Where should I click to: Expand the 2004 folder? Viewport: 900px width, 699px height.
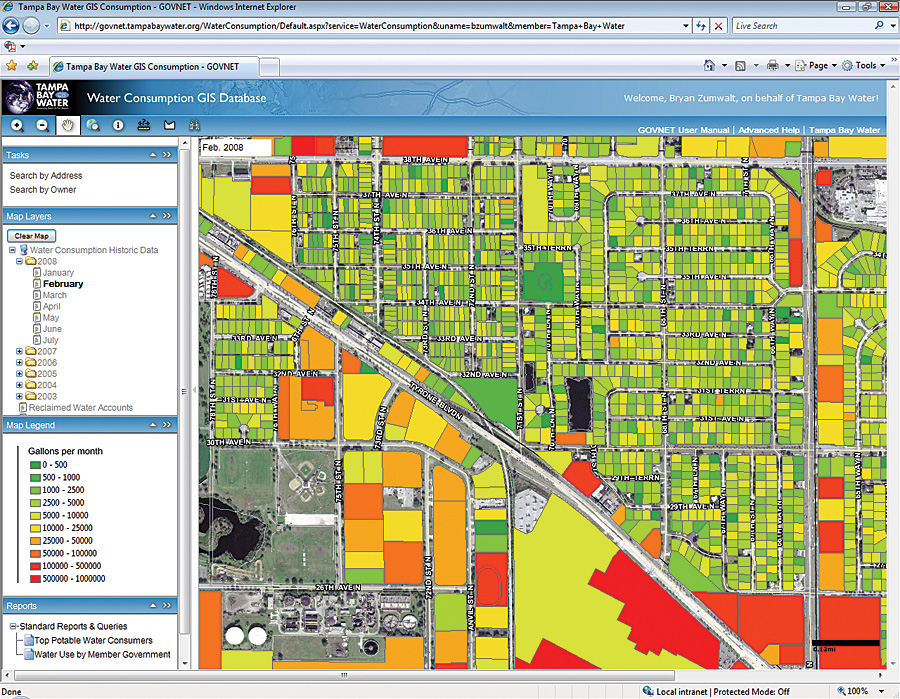[20, 385]
